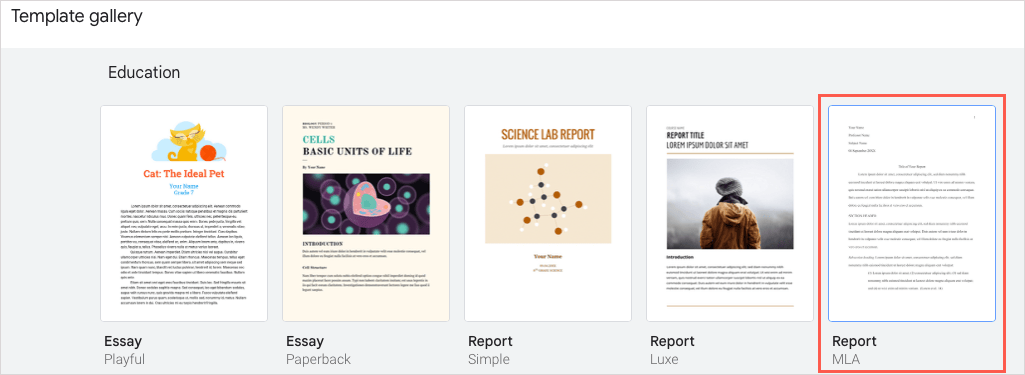Click the 'Cat: The Ideal Pet' title
Viewport: 1025px width, 375px height.
tap(184, 174)
